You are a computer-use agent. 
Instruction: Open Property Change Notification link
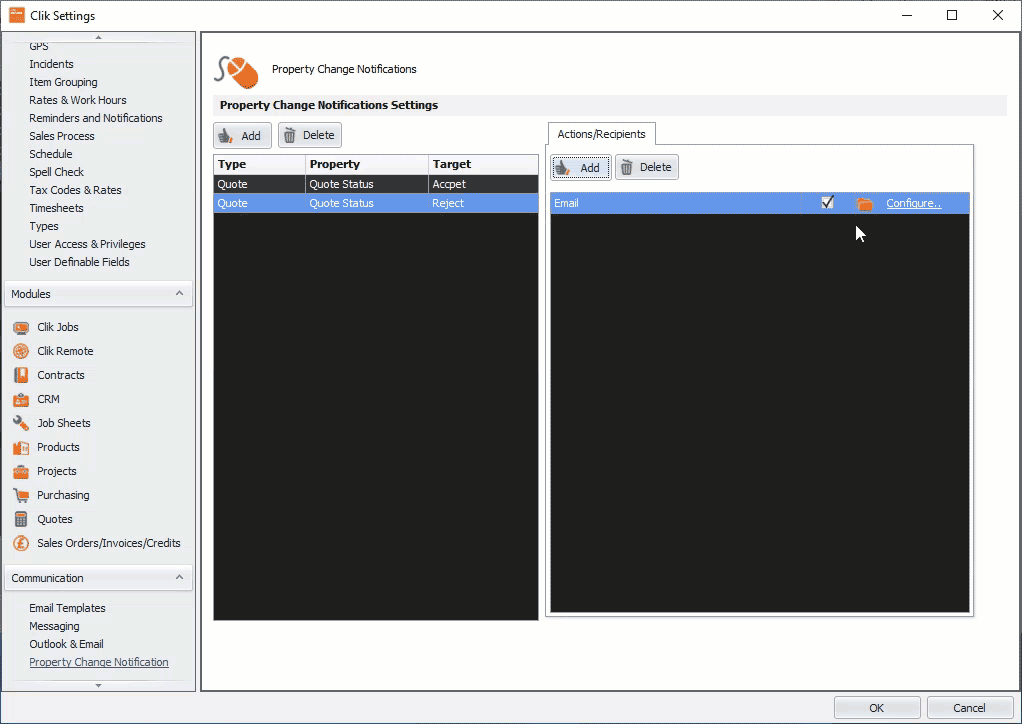pyautogui.click(x=99, y=662)
